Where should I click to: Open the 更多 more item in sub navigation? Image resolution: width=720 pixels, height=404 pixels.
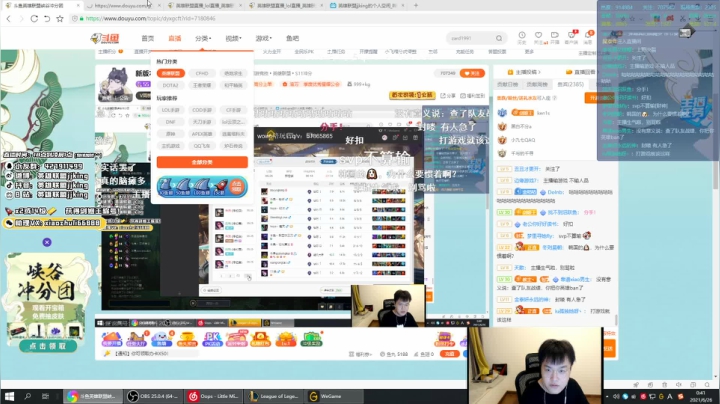point(529,52)
